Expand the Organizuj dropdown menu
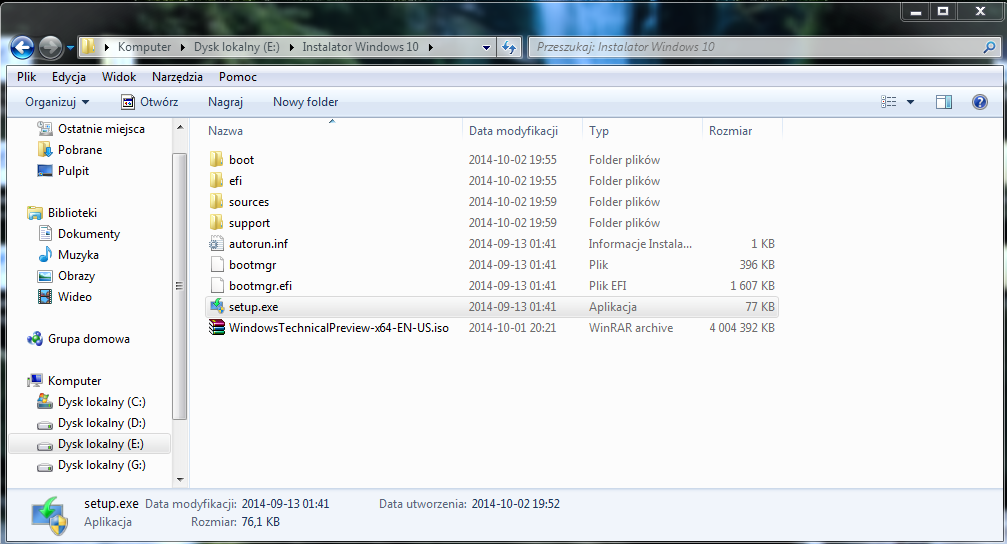The width and height of the screenshot is (1007, 544). [x=57, y=102]
